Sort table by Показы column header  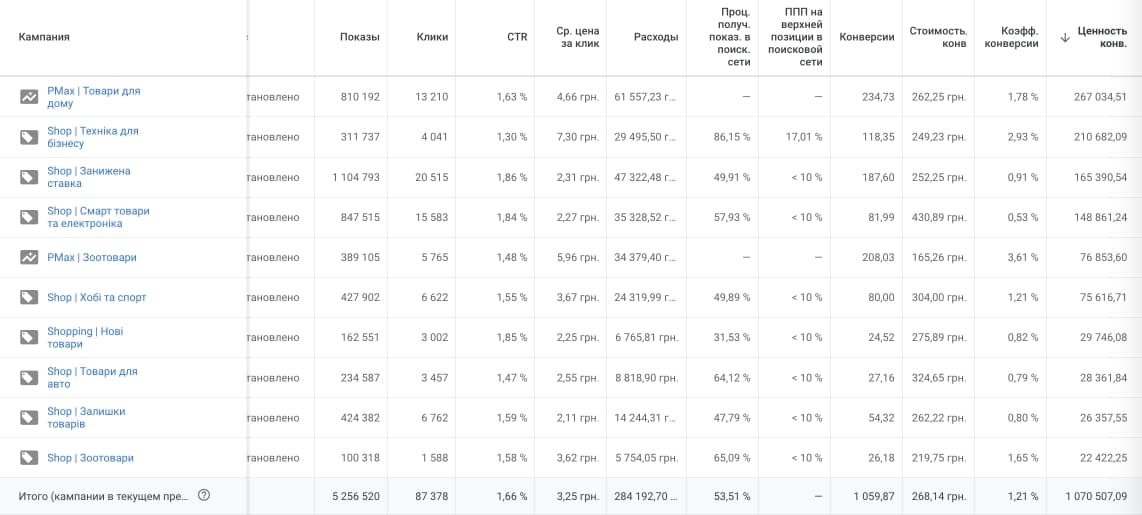click(359, 37)
